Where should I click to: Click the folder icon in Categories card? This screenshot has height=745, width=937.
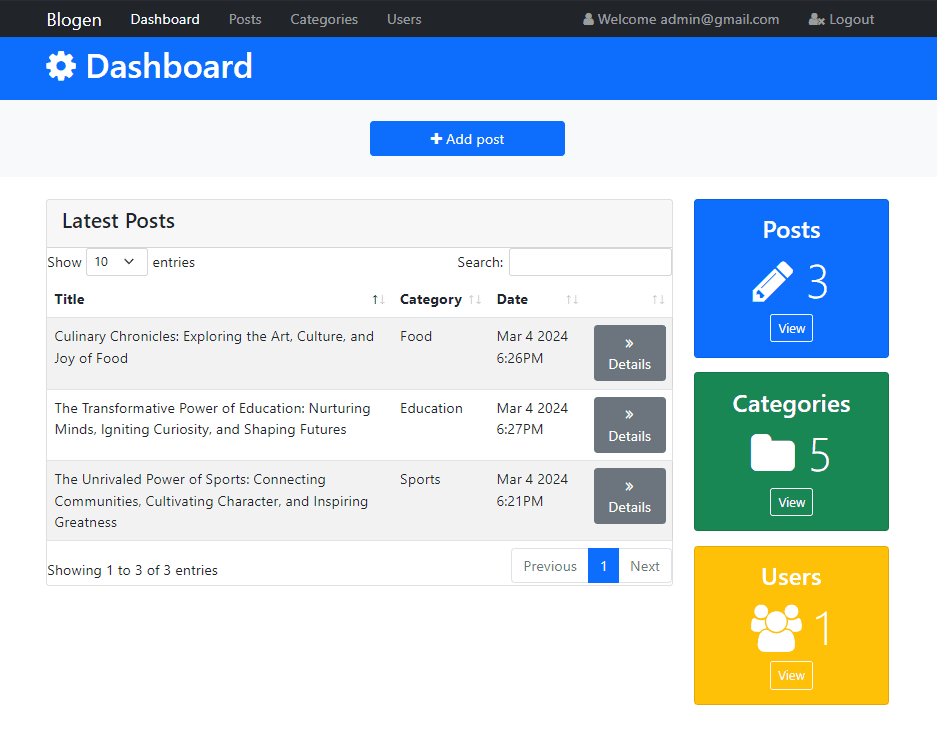point(772,455)
